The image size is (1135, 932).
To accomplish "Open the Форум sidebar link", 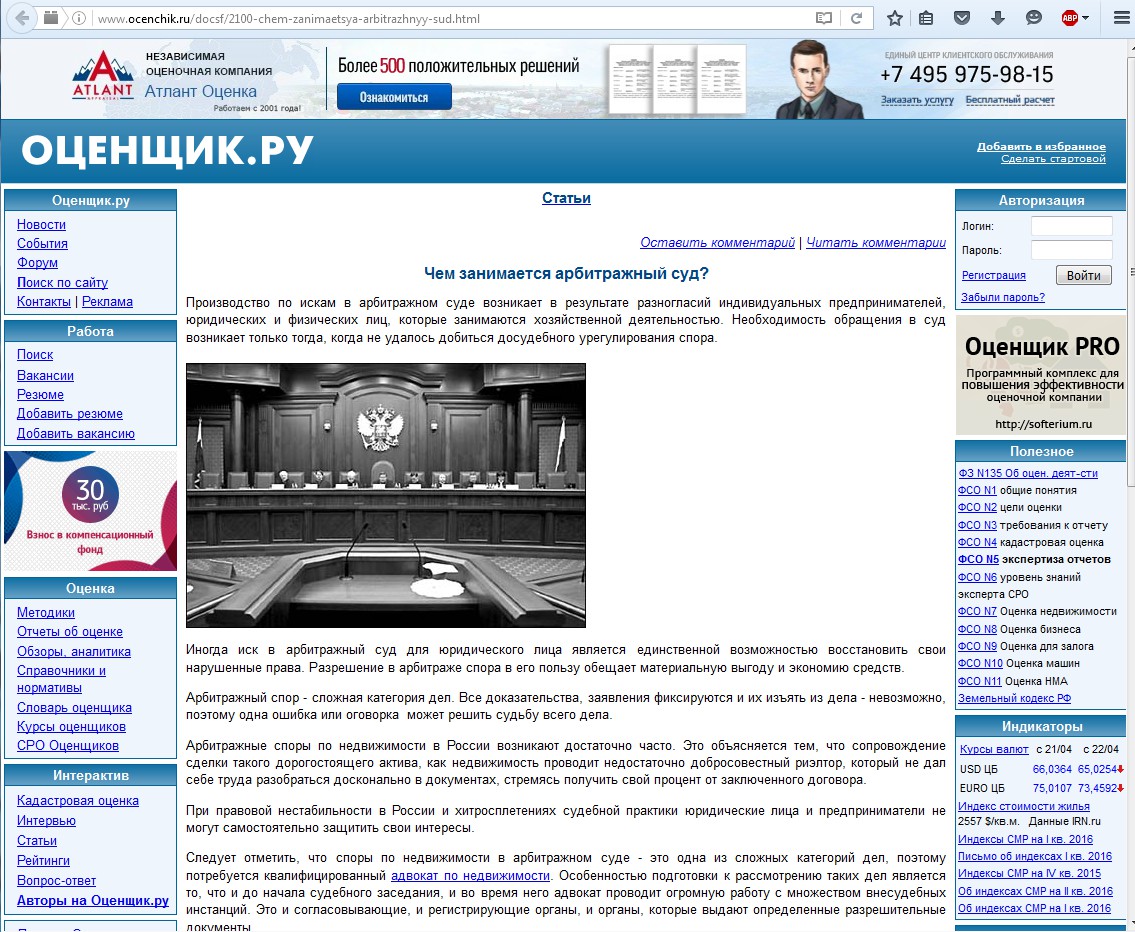I will pos(37,263).
